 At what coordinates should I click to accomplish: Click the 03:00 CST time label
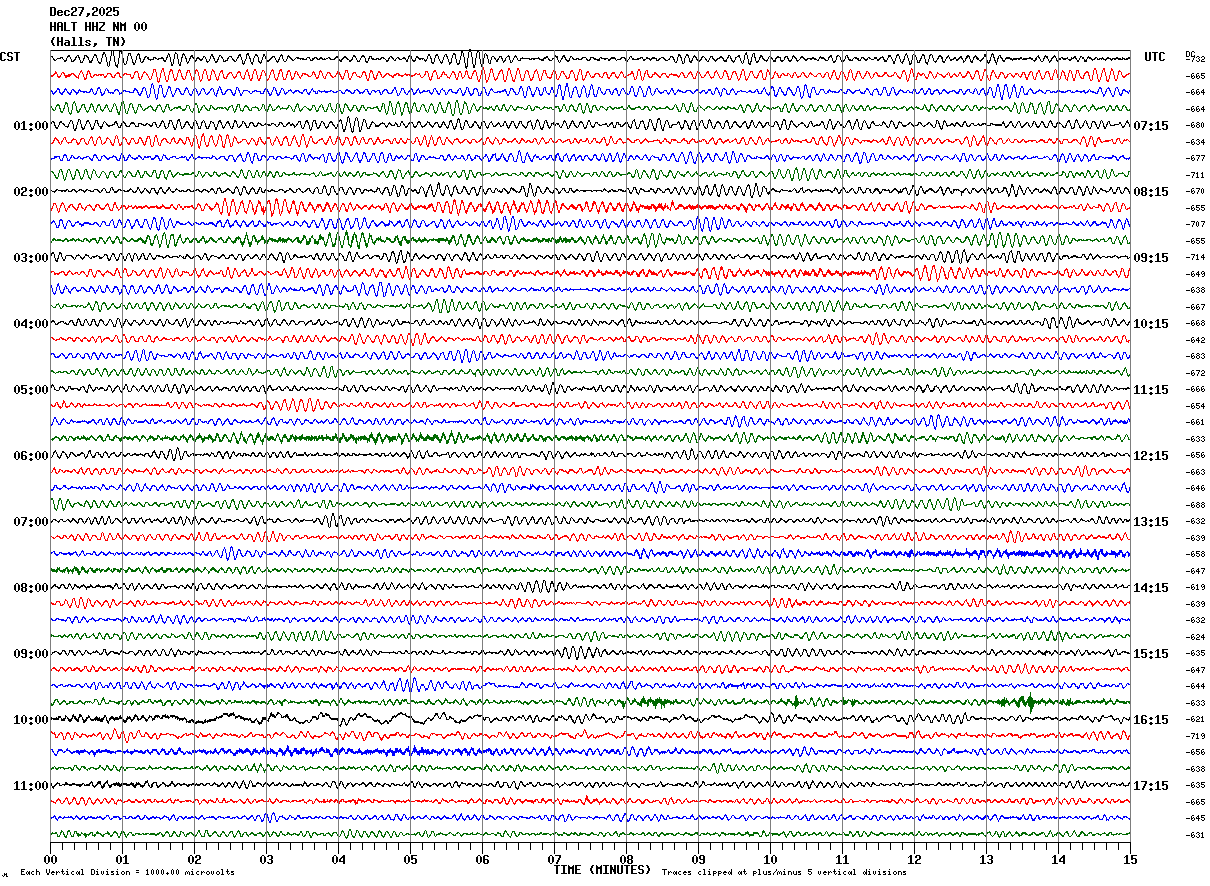pyautogui.click(x=30, y=258)
